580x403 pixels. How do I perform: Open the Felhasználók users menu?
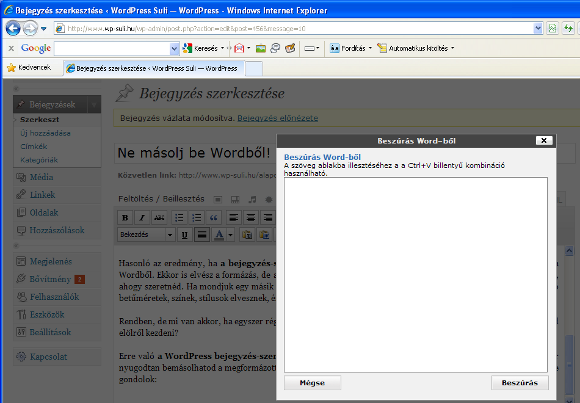pos(54,297)
